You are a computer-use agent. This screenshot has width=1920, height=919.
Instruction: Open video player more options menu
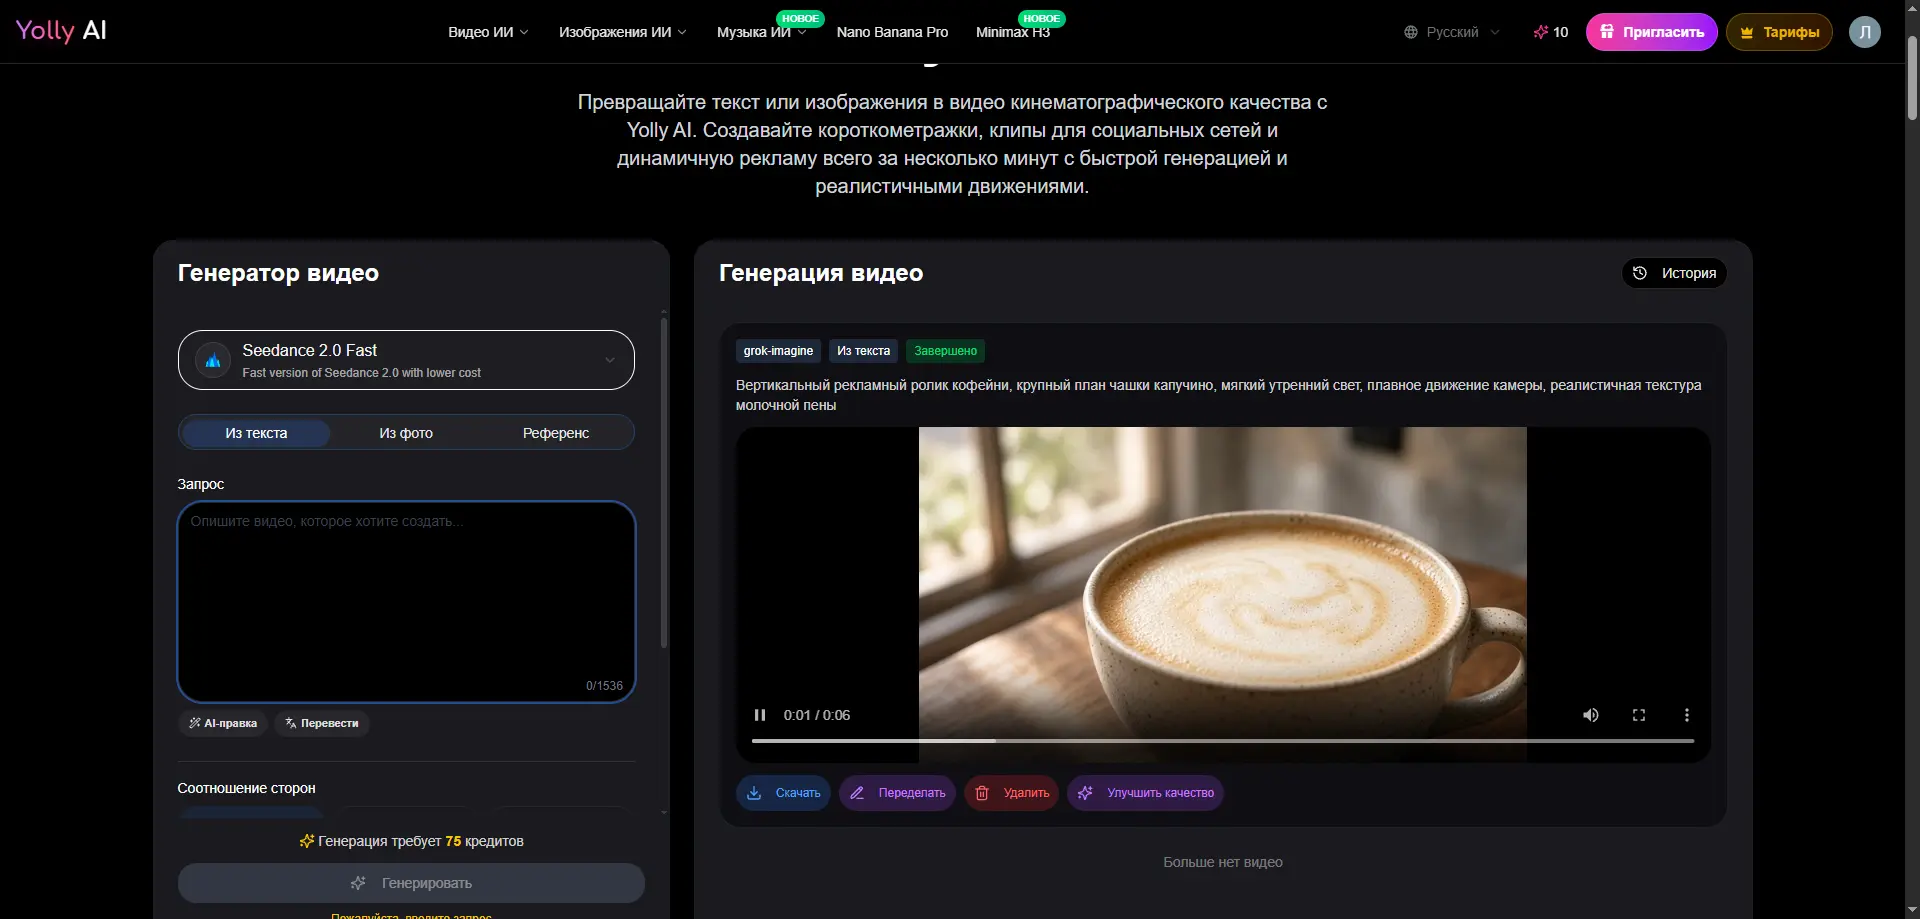(1687, 715)
